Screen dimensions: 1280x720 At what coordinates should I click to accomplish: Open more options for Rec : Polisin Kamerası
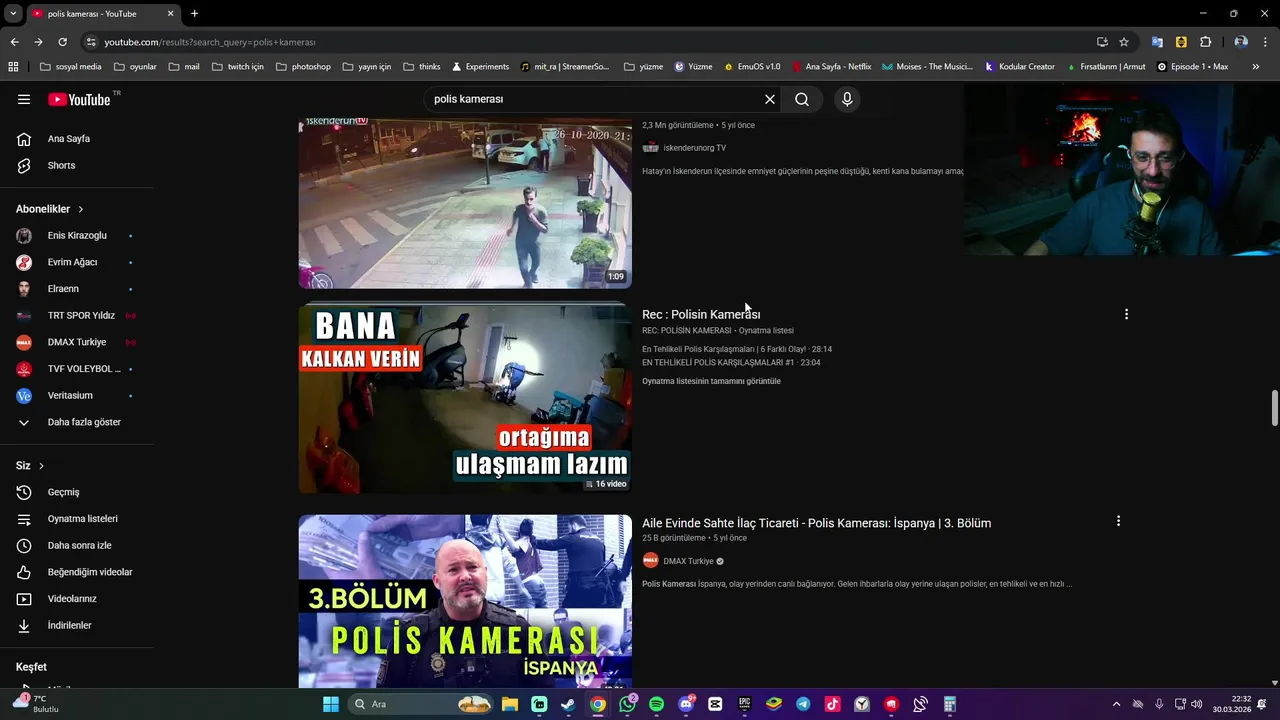1126,314
